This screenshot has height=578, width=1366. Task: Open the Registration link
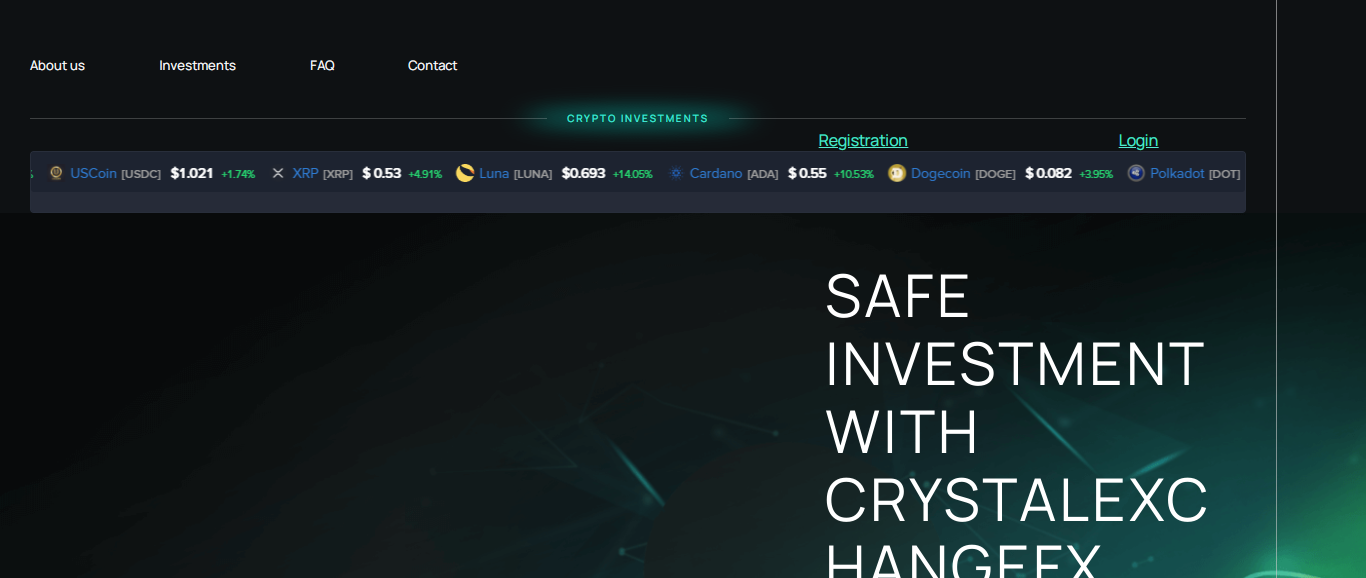(x=863, y=140)
